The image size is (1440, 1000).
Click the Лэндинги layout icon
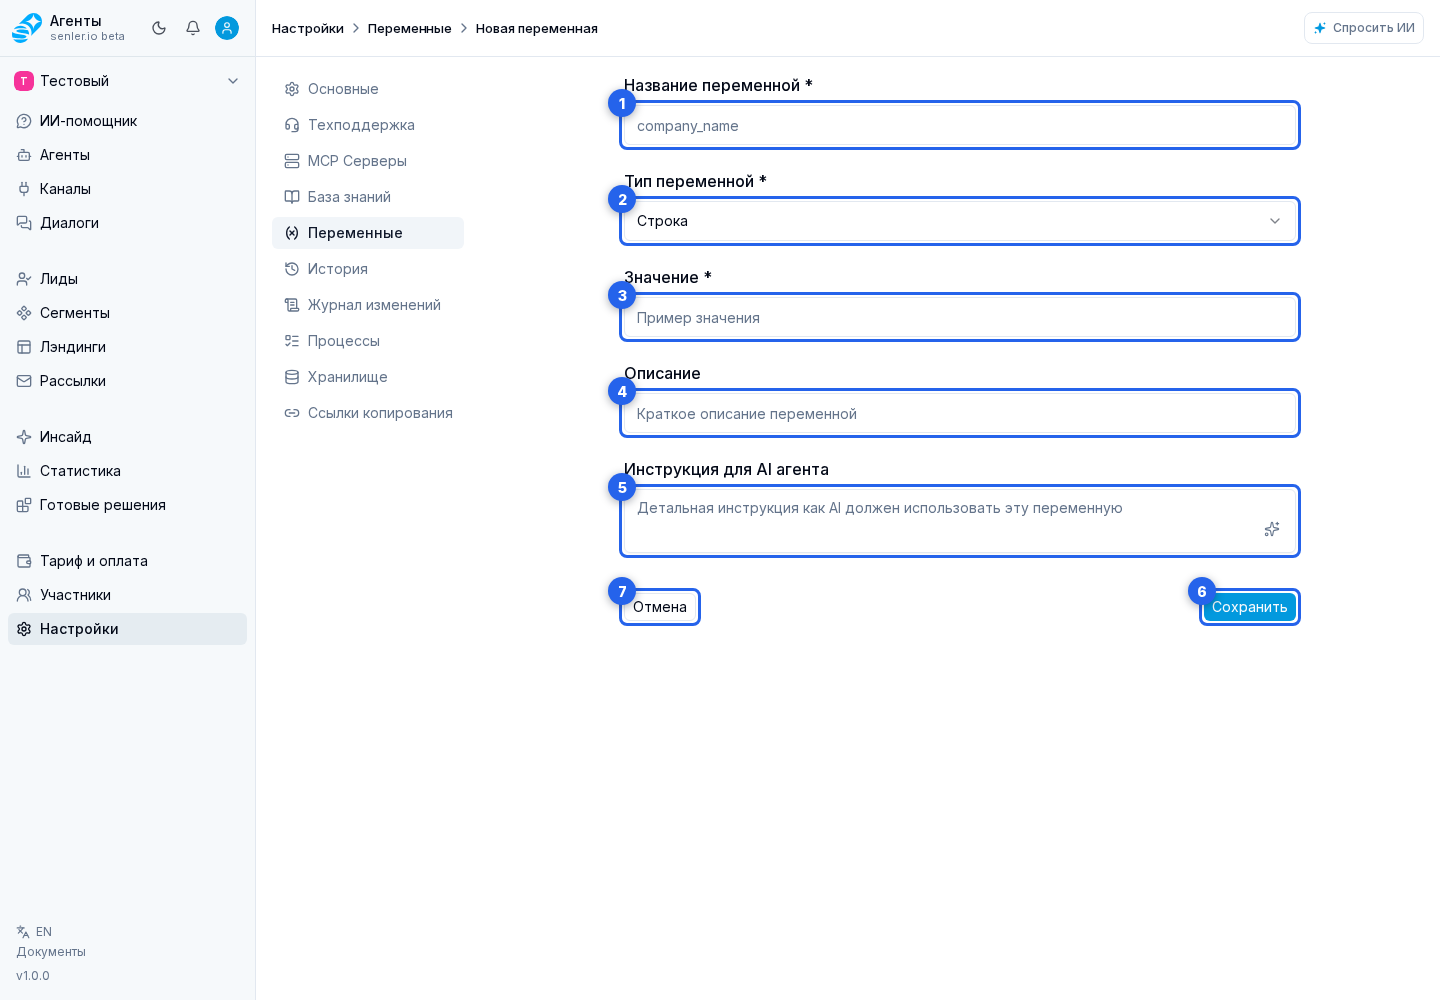24,347
